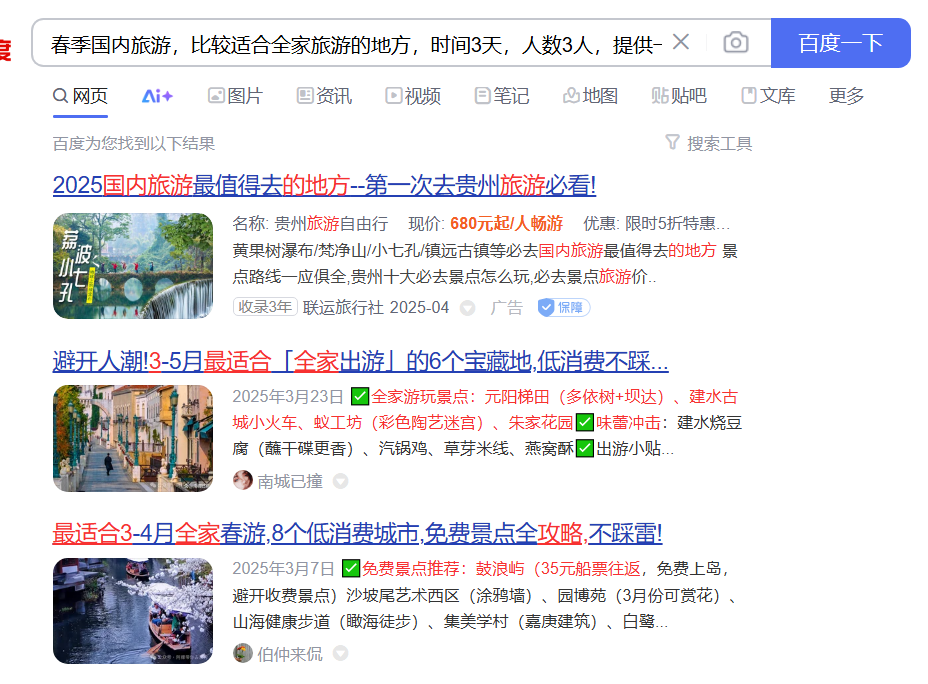Click the funnel icon beside 搜索工具
This screenshot has width=928, height=684.
672,142
